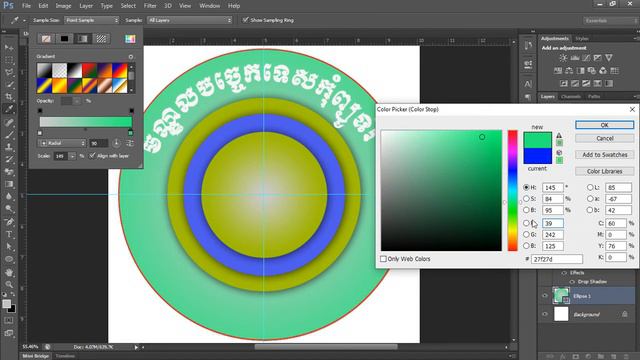Select the Blur tool
The image size is (640, 360).
coord(9,196)
